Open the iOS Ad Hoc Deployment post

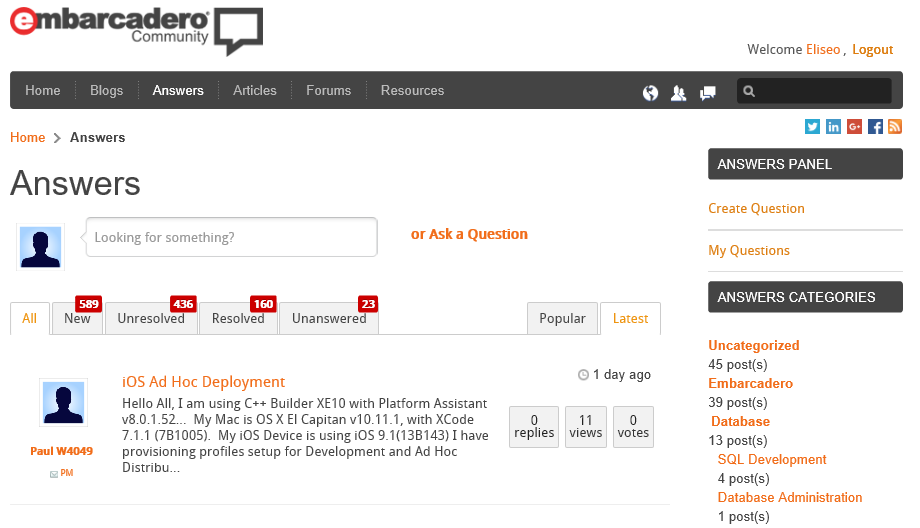[203, 382]
